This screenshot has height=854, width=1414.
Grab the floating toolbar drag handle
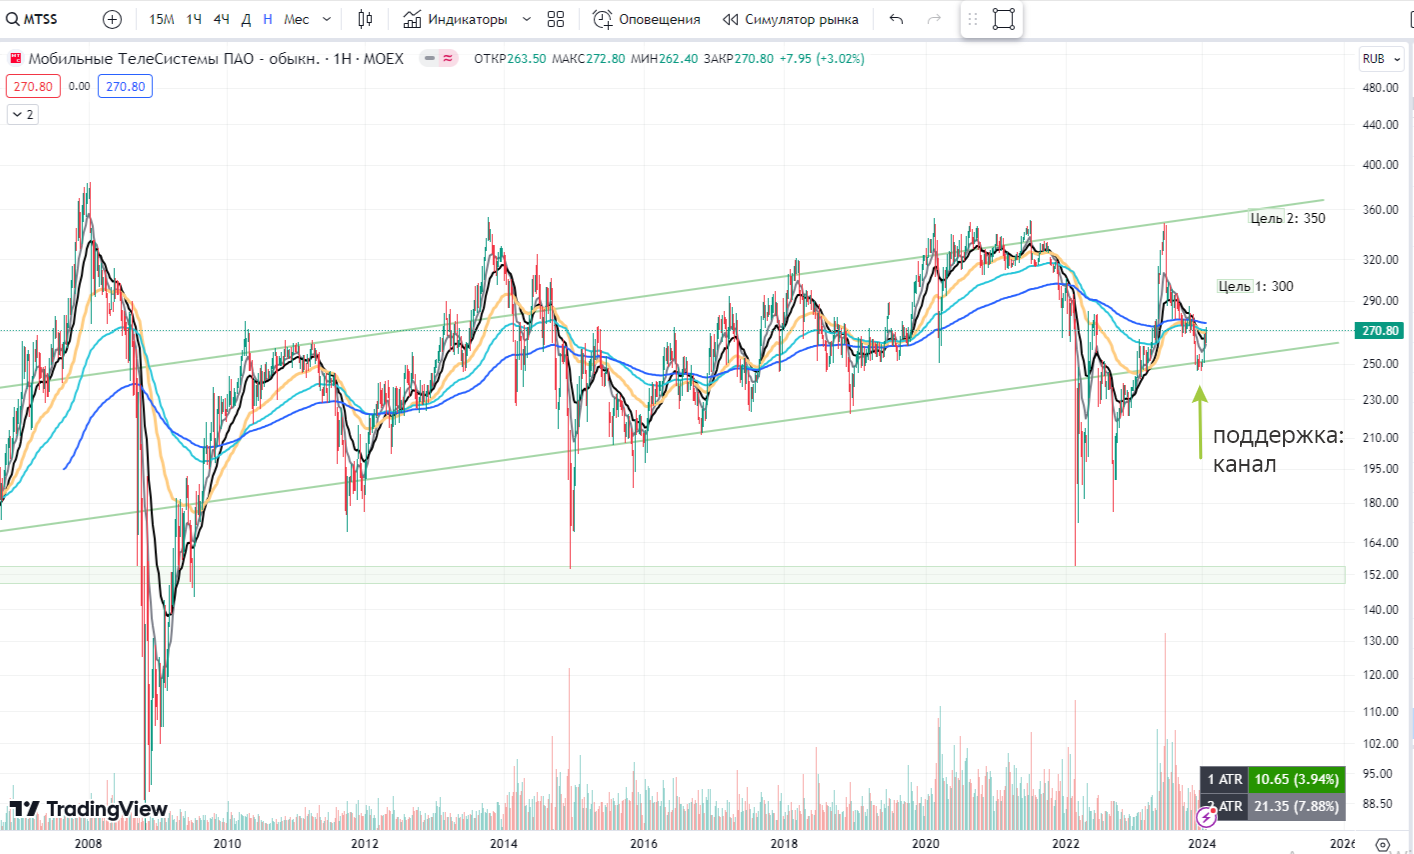tap(972, 19)
